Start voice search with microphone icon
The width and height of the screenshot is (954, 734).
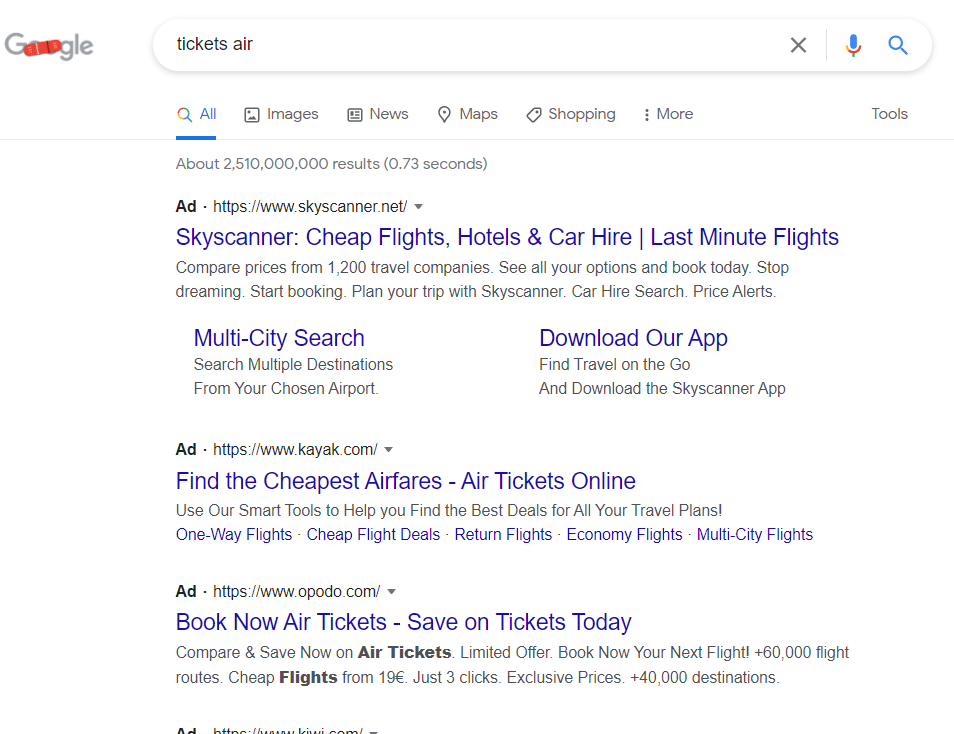tap(852, 45)
